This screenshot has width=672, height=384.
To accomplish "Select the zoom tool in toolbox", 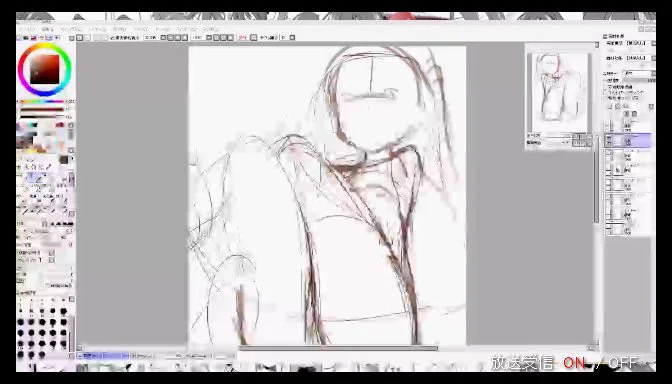I will 26,167.
